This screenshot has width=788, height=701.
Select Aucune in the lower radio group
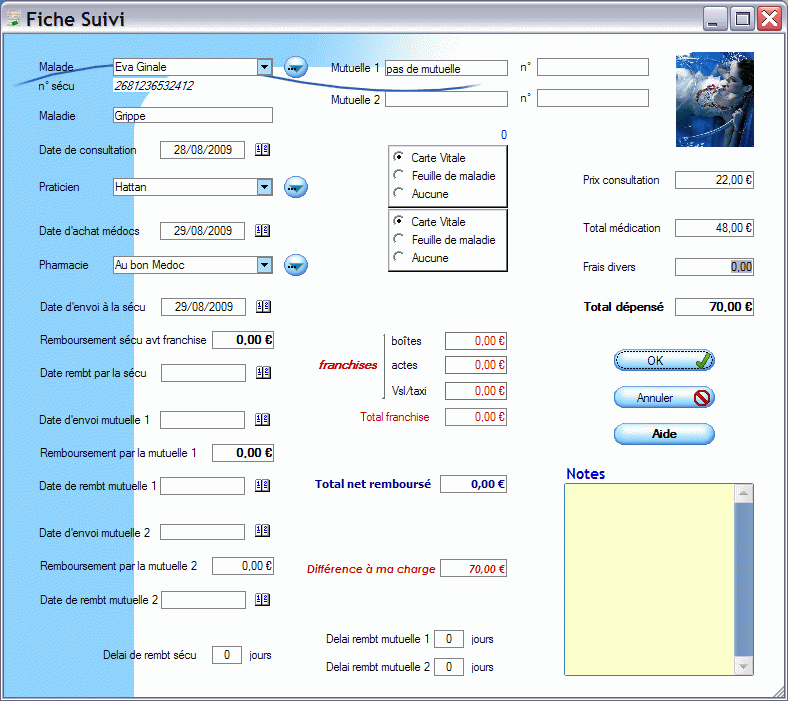[398, 257]
